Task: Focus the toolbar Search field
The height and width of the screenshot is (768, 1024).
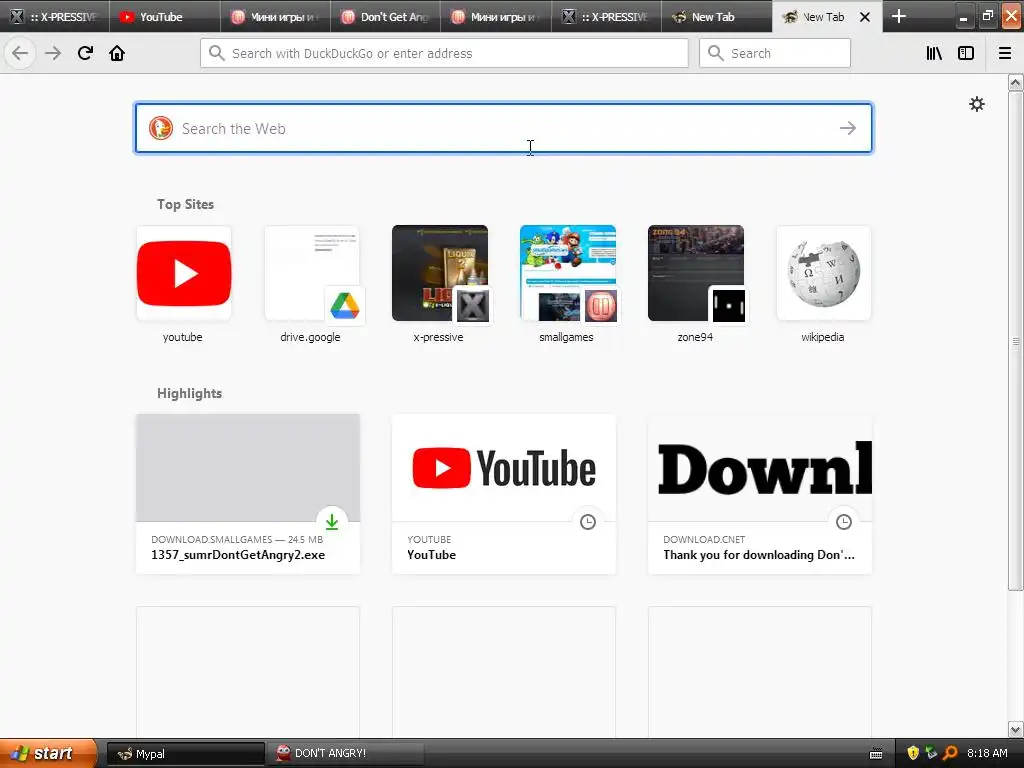Action: [x=775, y=53]
